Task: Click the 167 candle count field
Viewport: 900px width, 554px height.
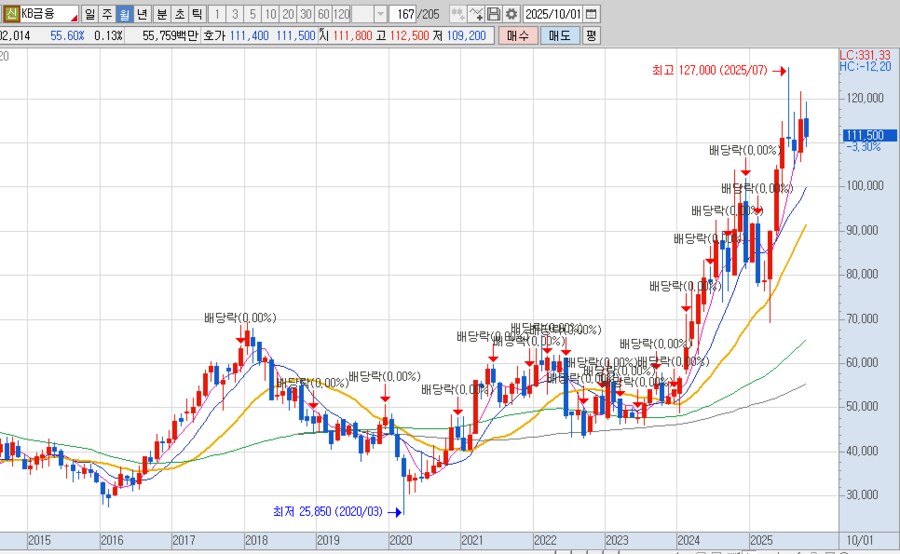Action: [x=404, y=15]
